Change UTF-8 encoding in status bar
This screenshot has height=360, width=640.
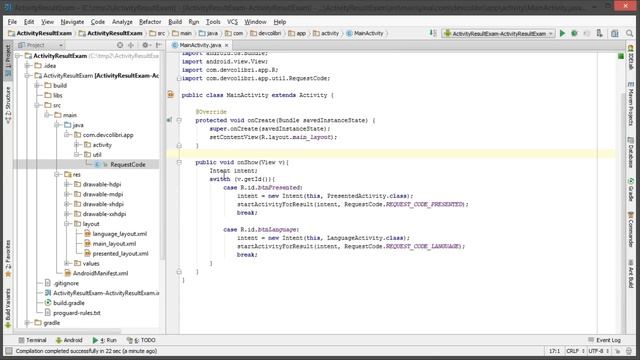point(599,351)
